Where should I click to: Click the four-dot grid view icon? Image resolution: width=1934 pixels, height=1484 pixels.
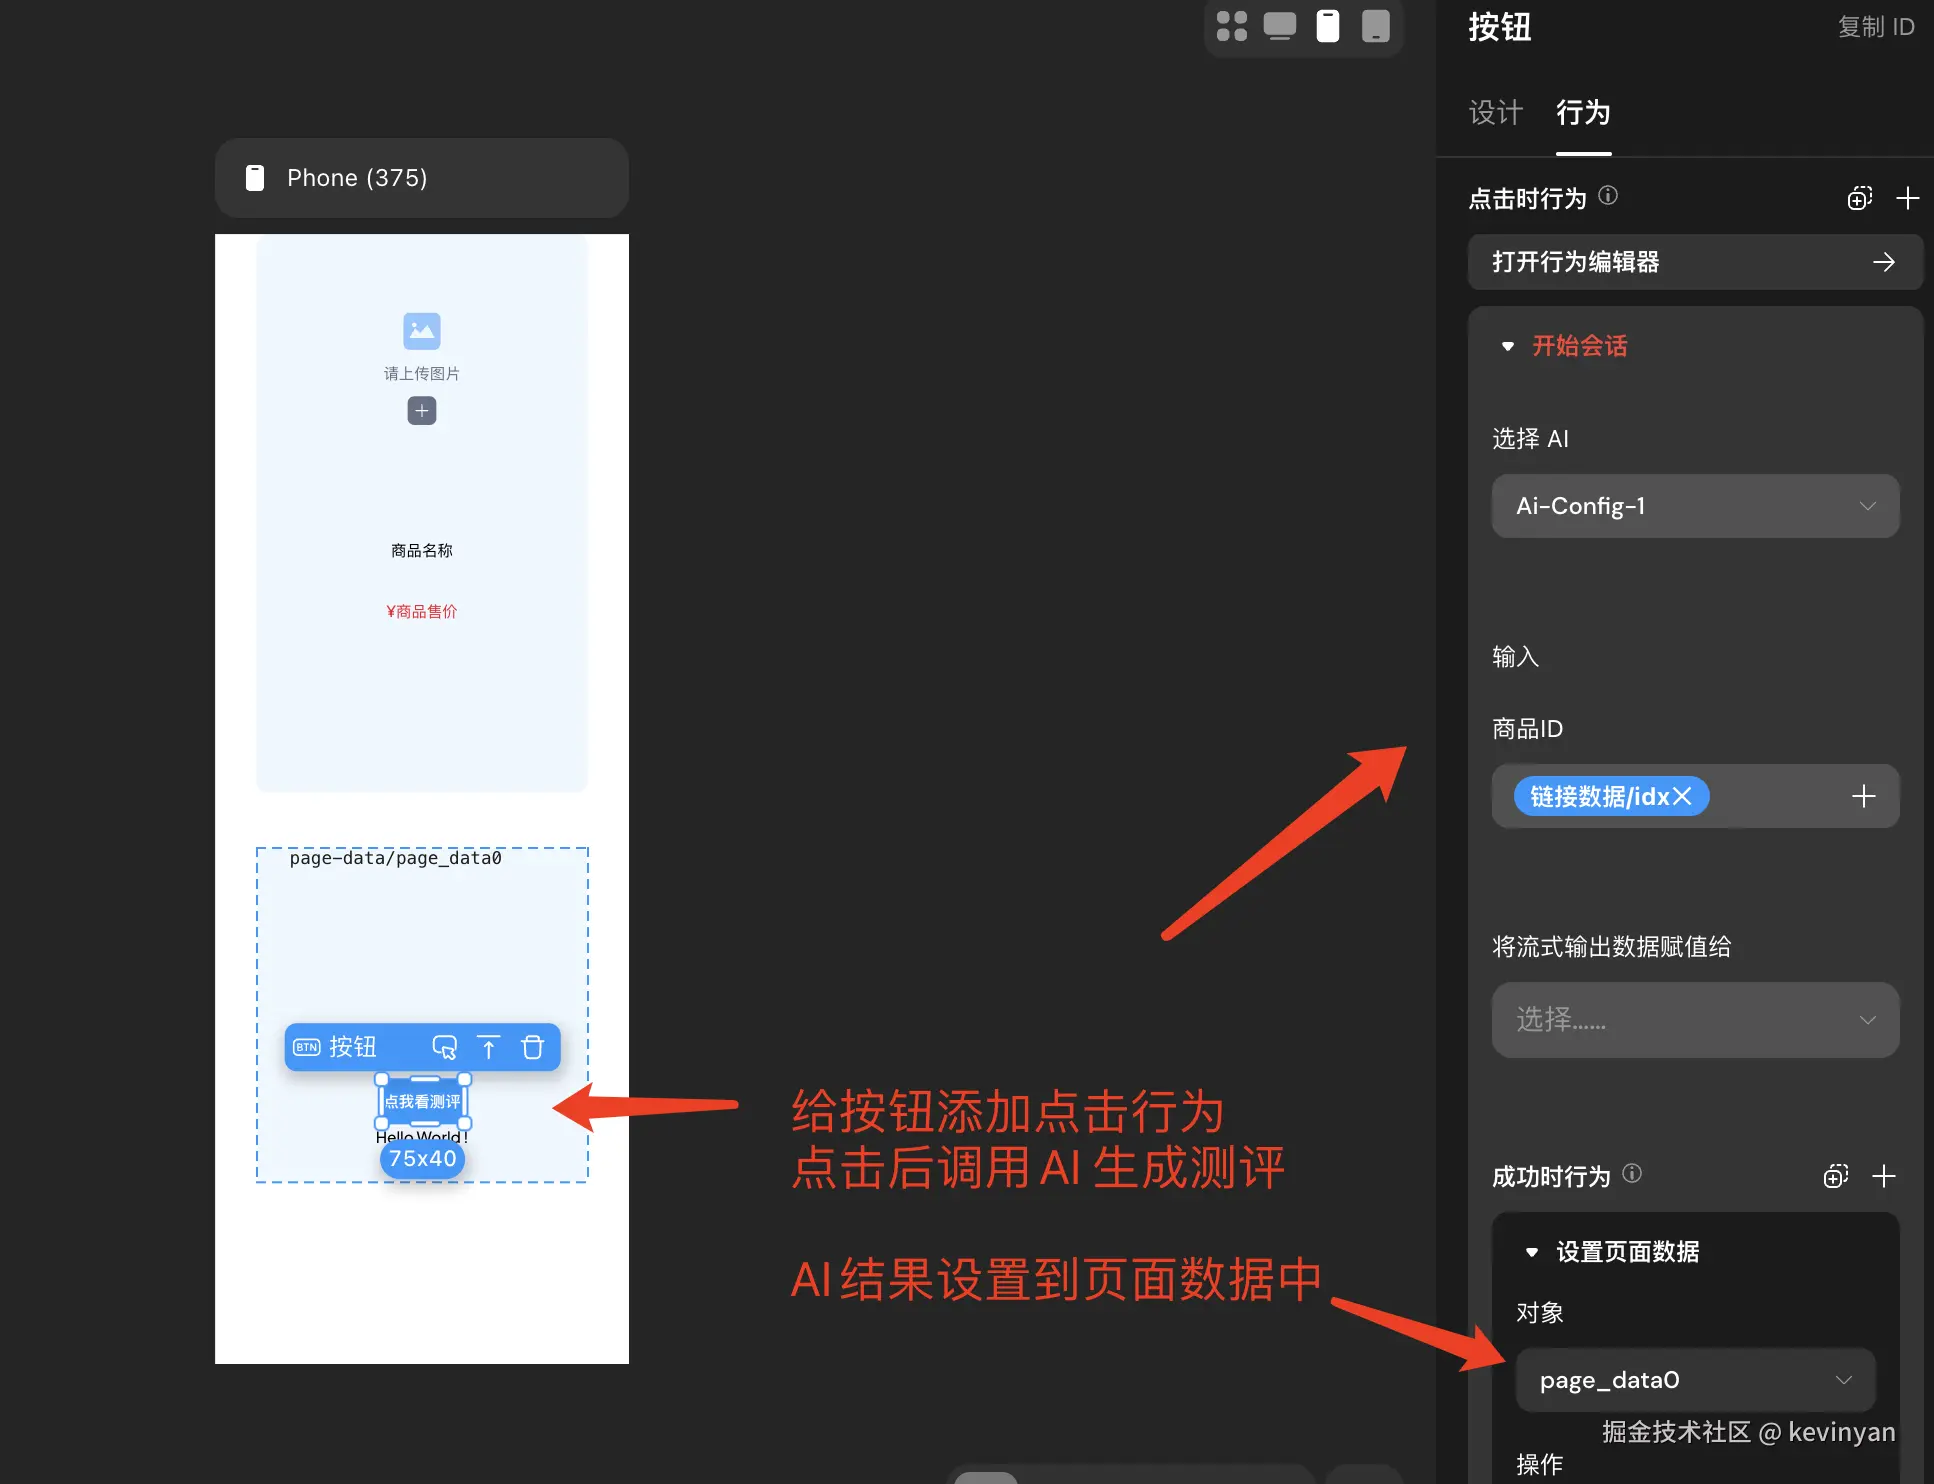[x=1231, y=26]
